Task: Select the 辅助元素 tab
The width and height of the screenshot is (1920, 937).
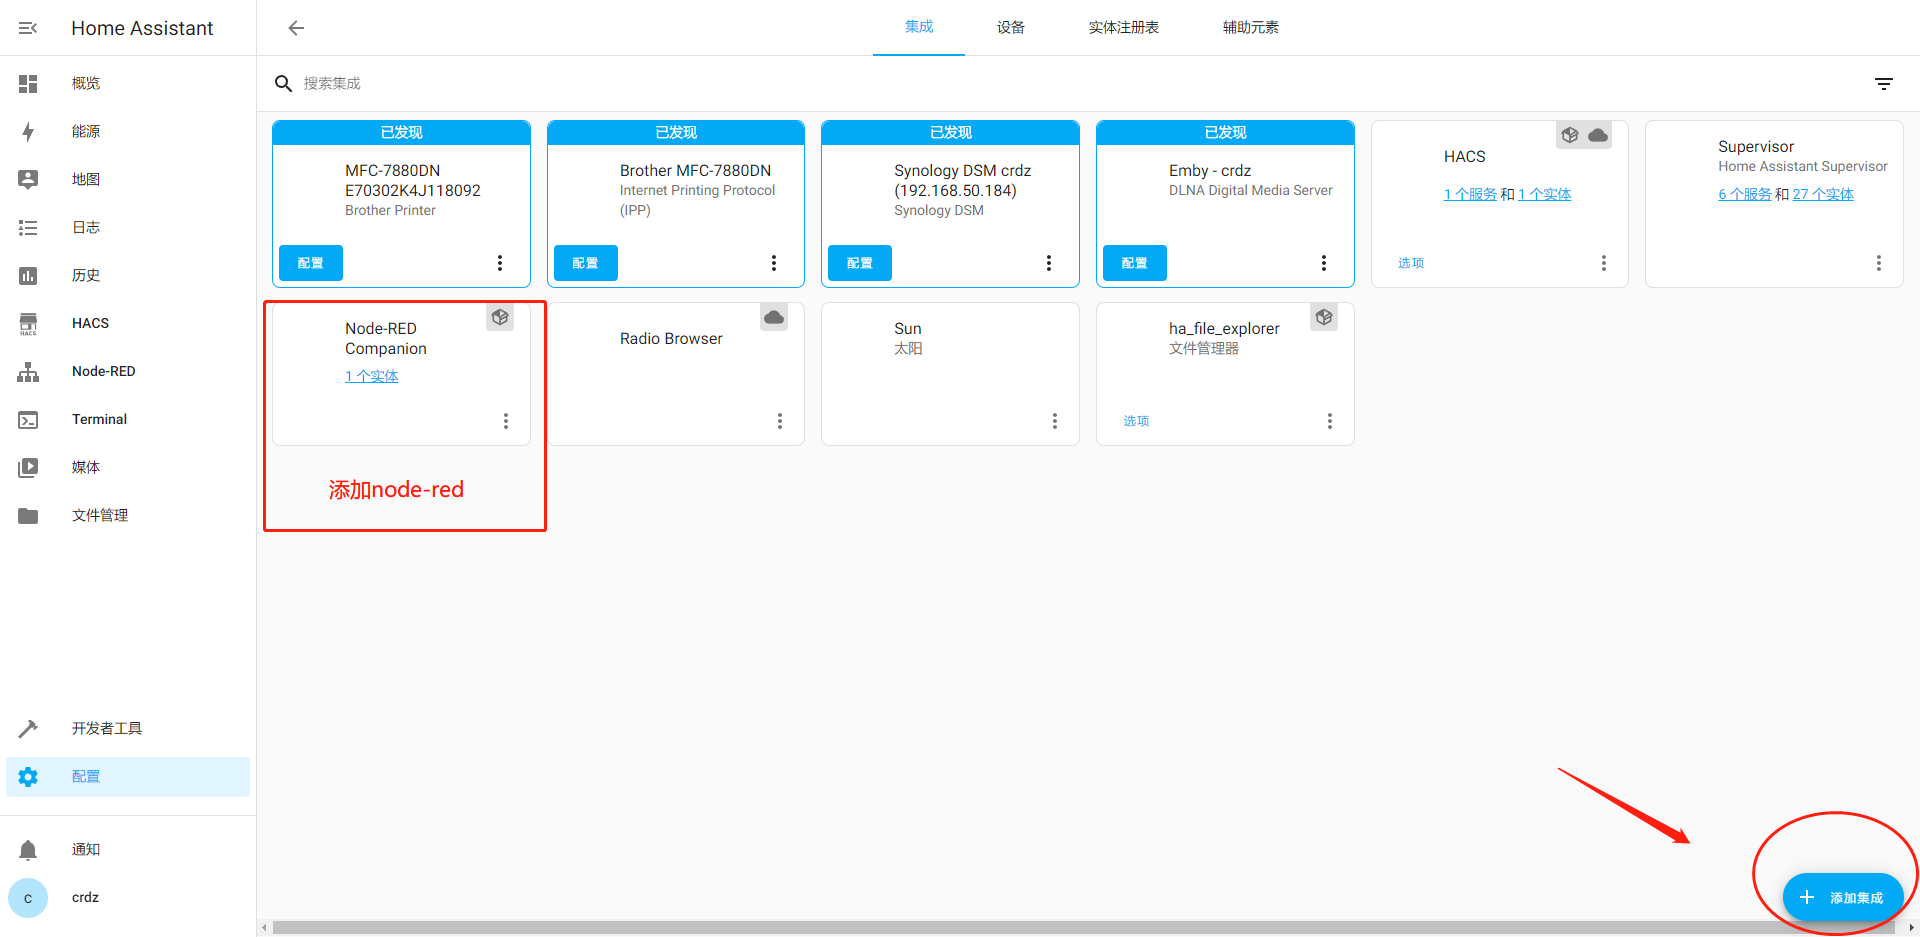Action: (1250, 28)
